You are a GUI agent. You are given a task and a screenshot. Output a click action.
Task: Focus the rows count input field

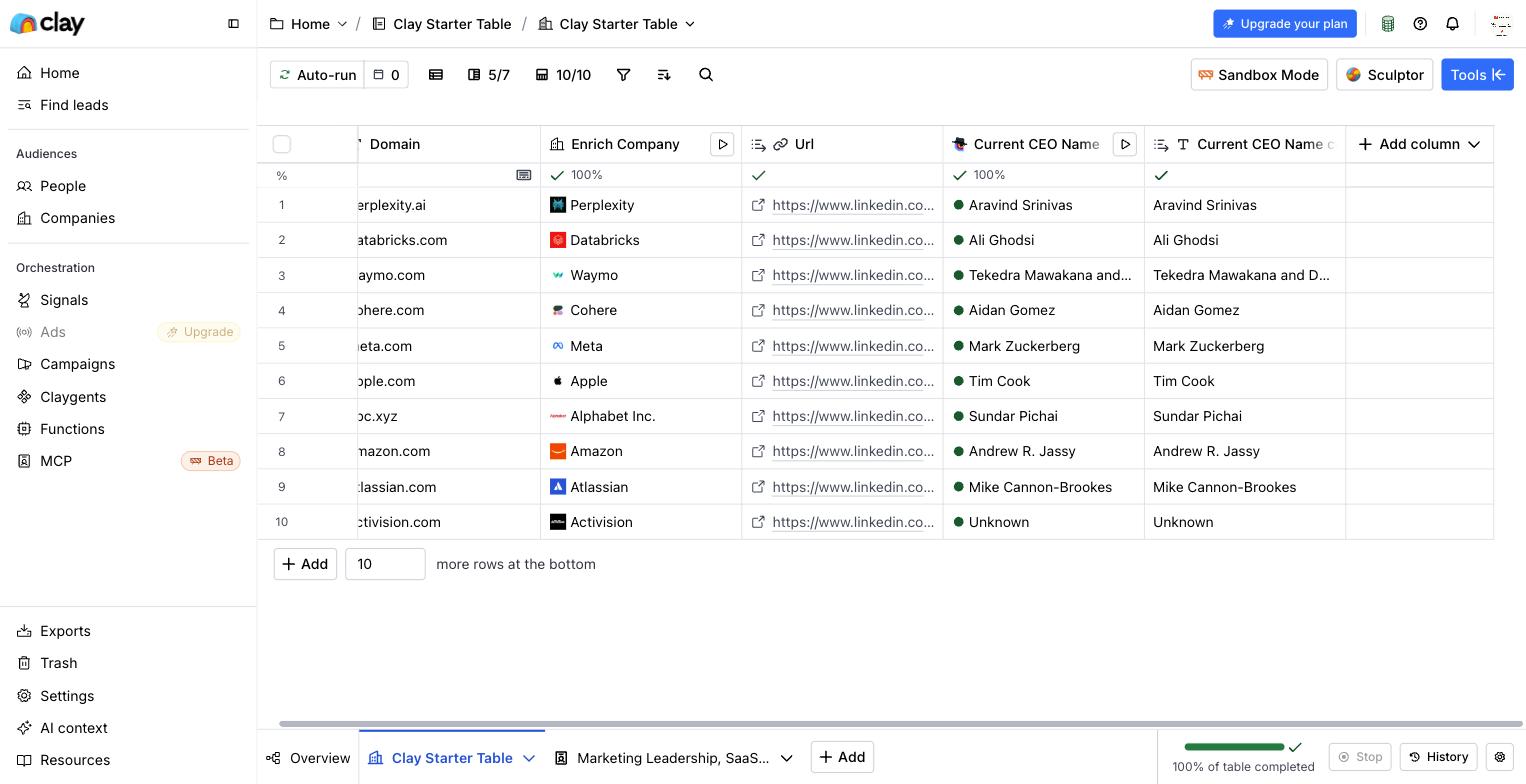tap(385, 564)
